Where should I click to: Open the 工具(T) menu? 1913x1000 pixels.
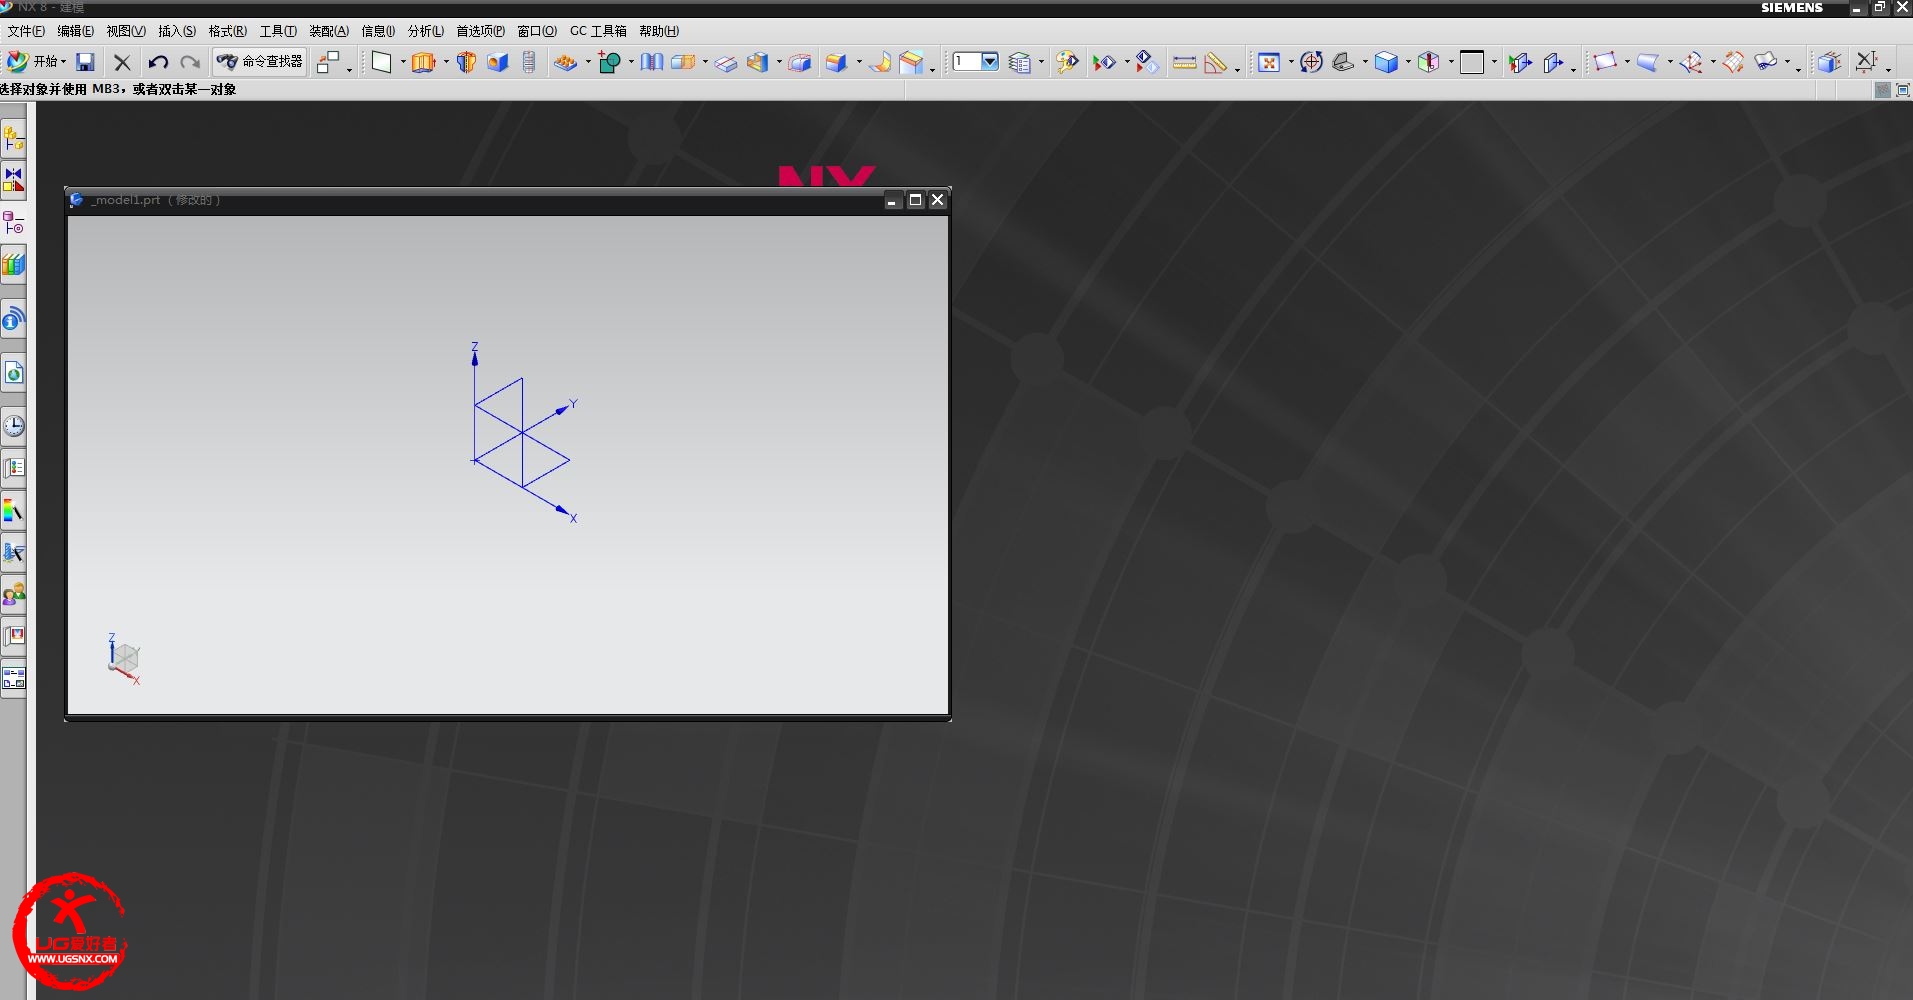tap(278, 31)
